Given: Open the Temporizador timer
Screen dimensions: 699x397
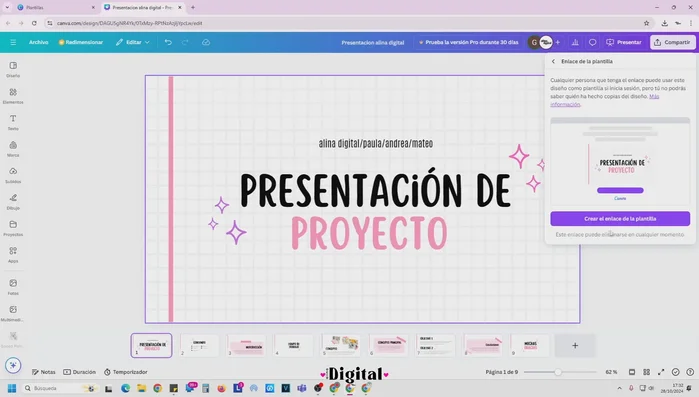Looking at the screenshot, I should coord(126,372).
